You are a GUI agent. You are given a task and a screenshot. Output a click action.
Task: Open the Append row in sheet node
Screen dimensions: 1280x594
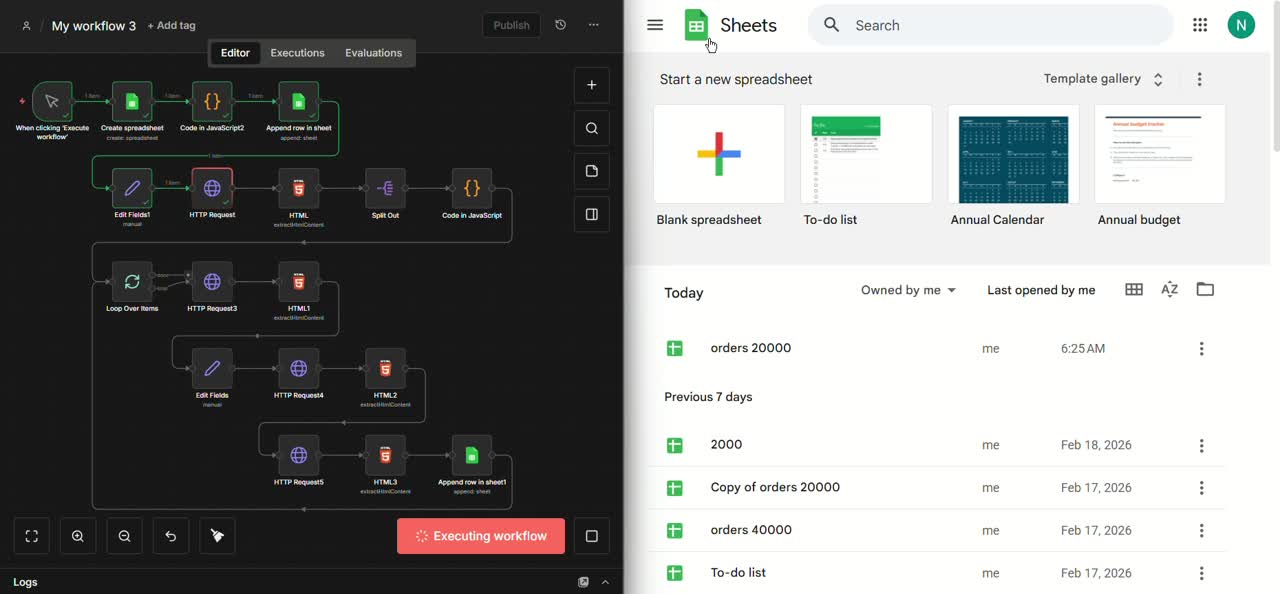tap(298, 101)
